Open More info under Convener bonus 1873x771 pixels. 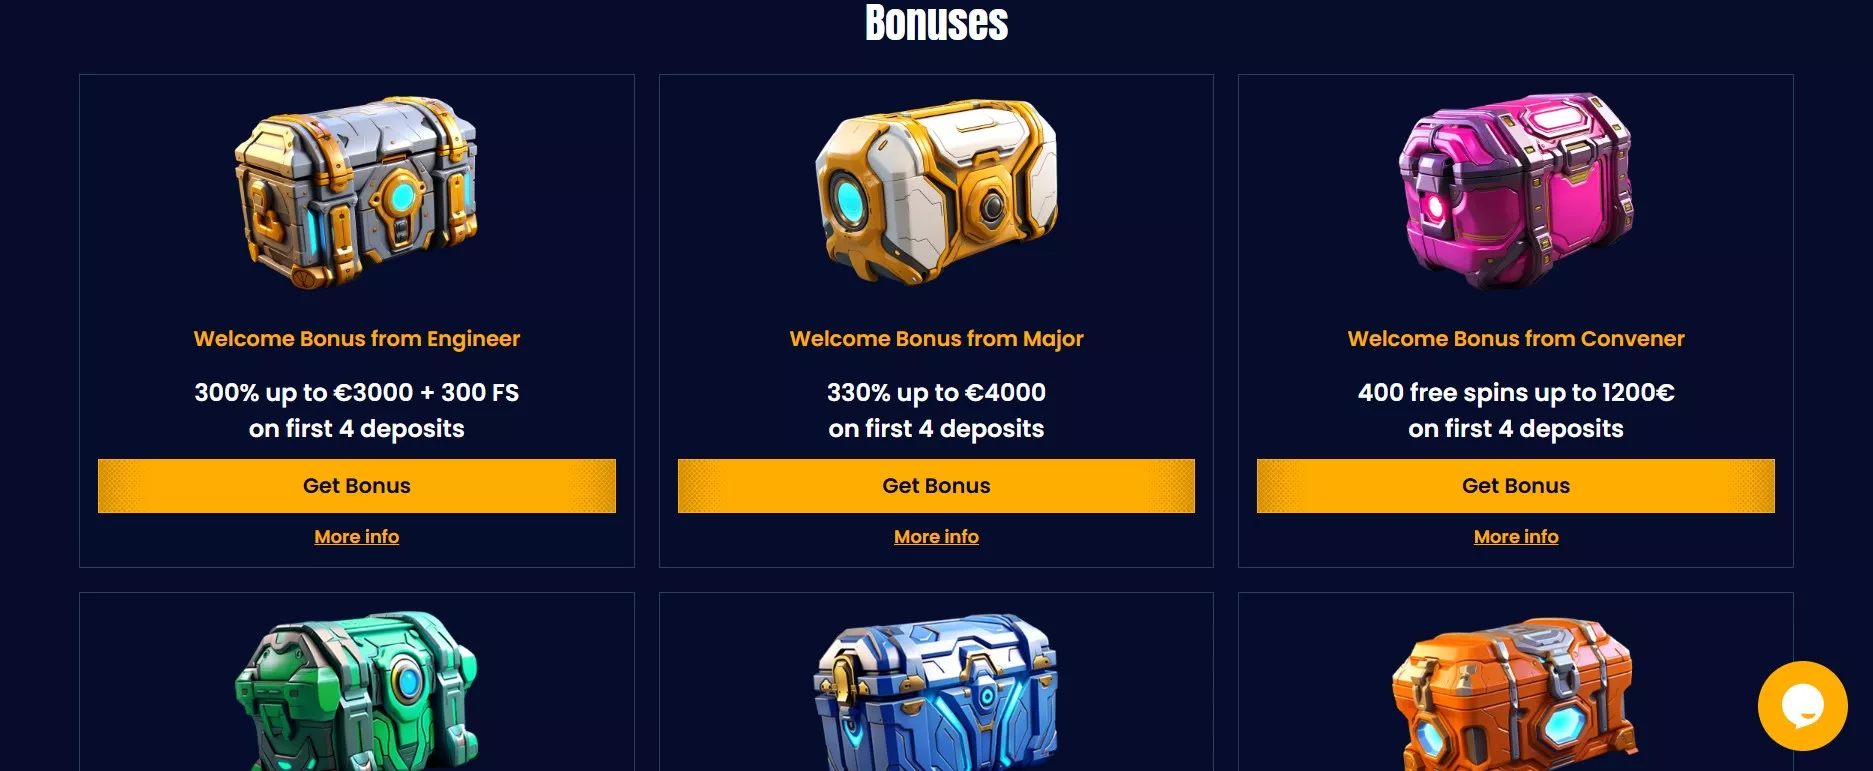(1516, 537)
